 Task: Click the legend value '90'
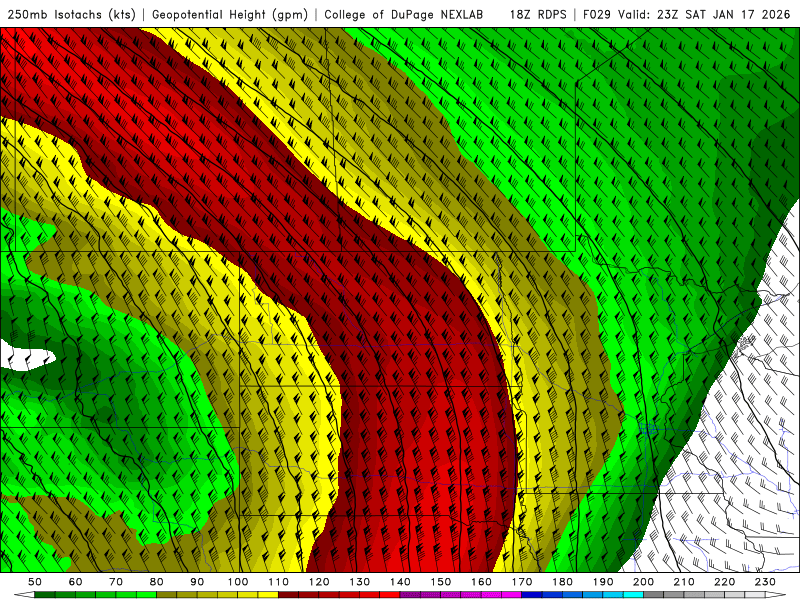coord(197,582)
